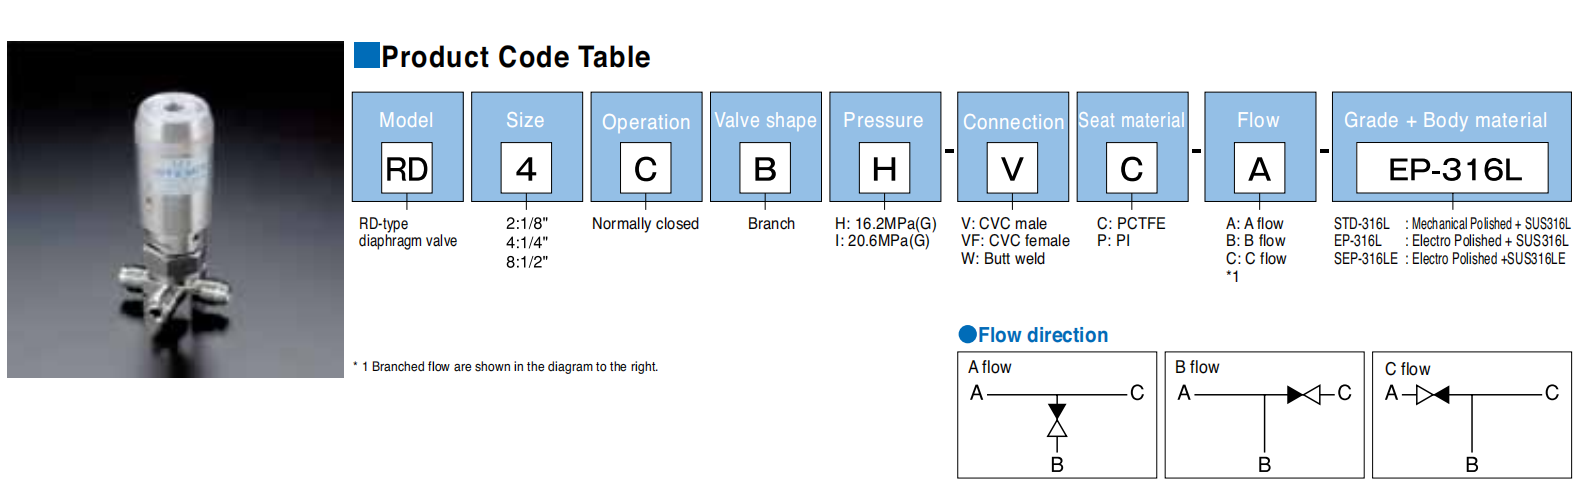Select the Flow code box A
This screenshot has height=485, width=1595.
tap(1259, 168)
